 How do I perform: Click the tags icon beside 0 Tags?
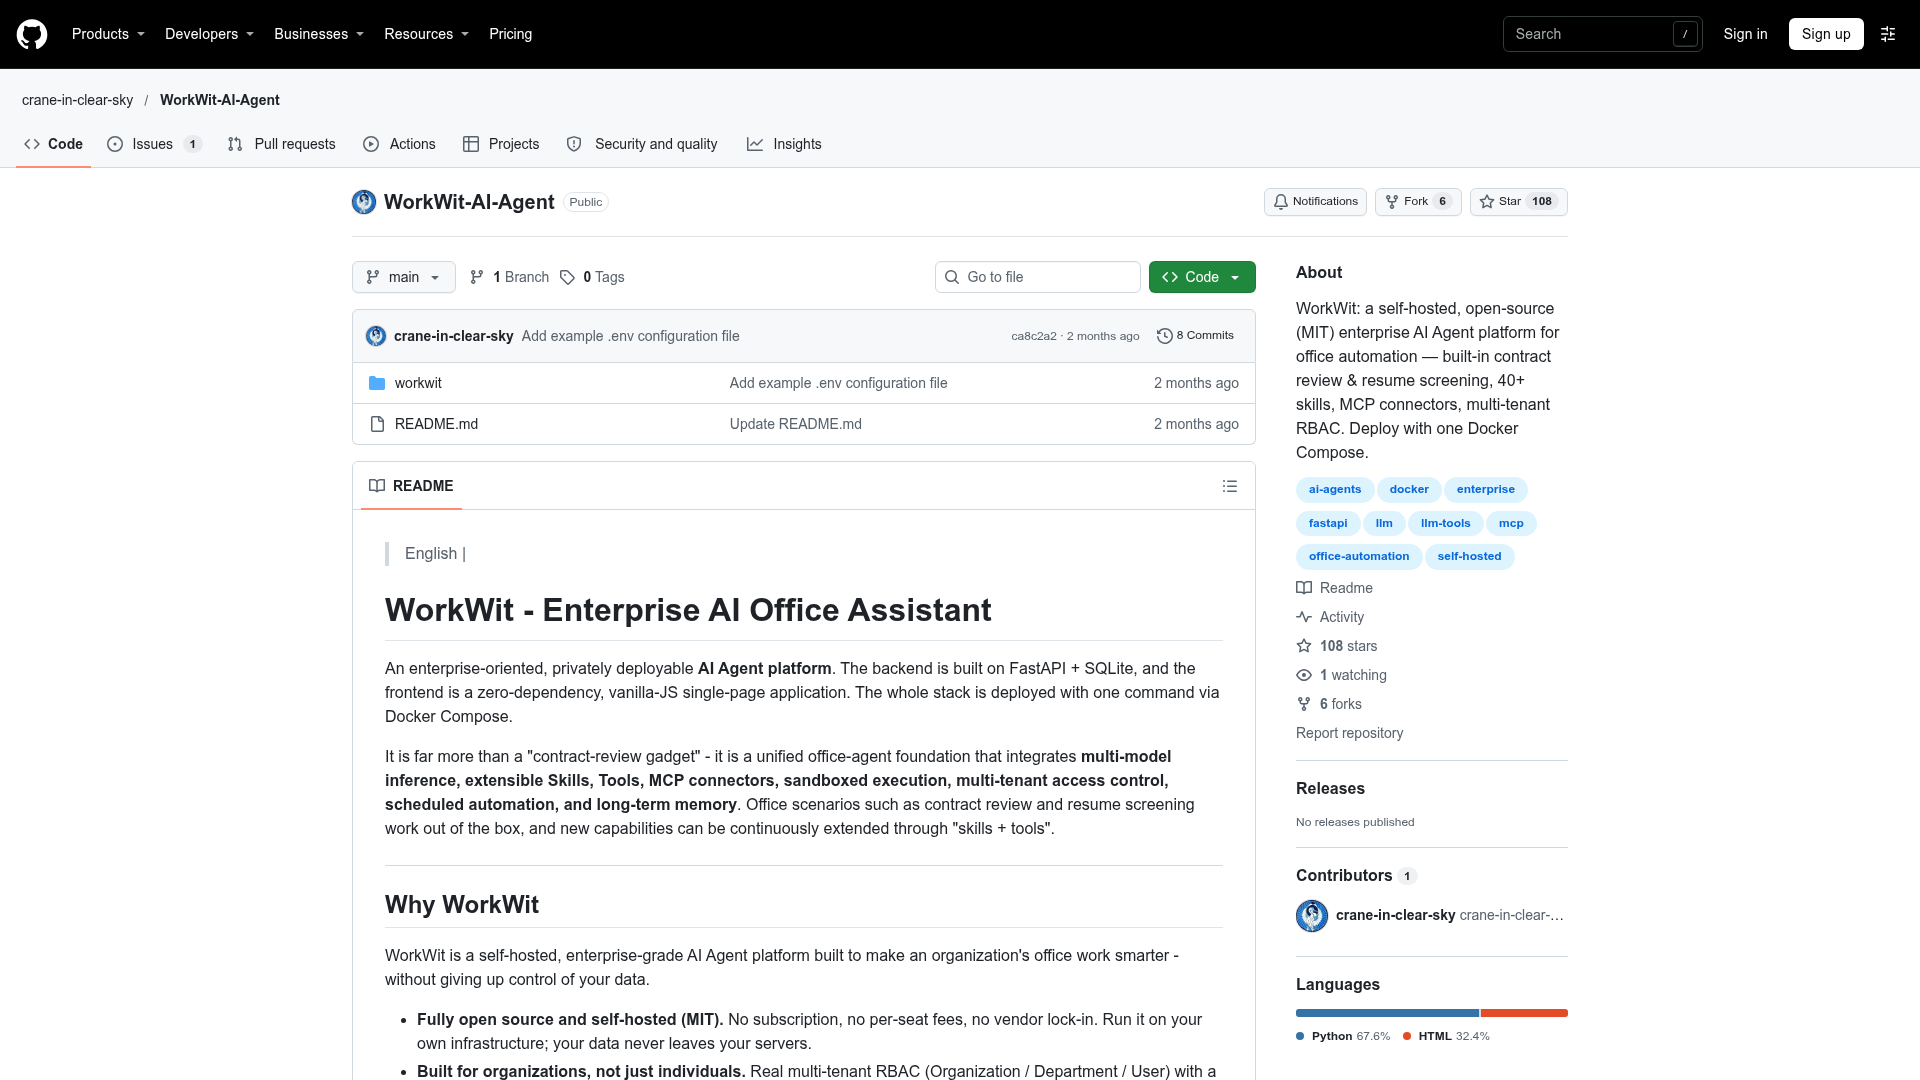[567, 277]
